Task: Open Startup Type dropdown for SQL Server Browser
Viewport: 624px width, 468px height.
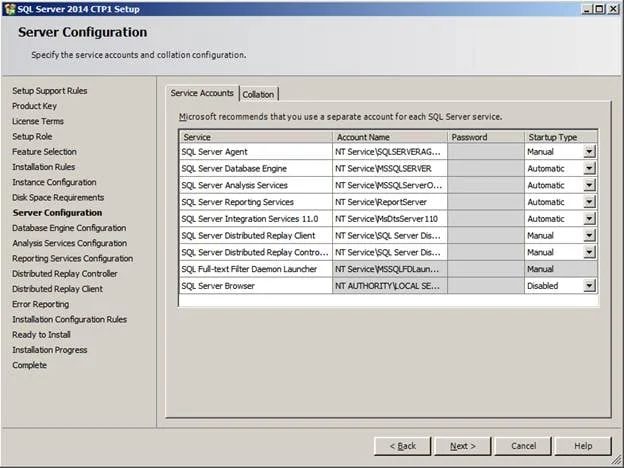Action: (589, 285)
